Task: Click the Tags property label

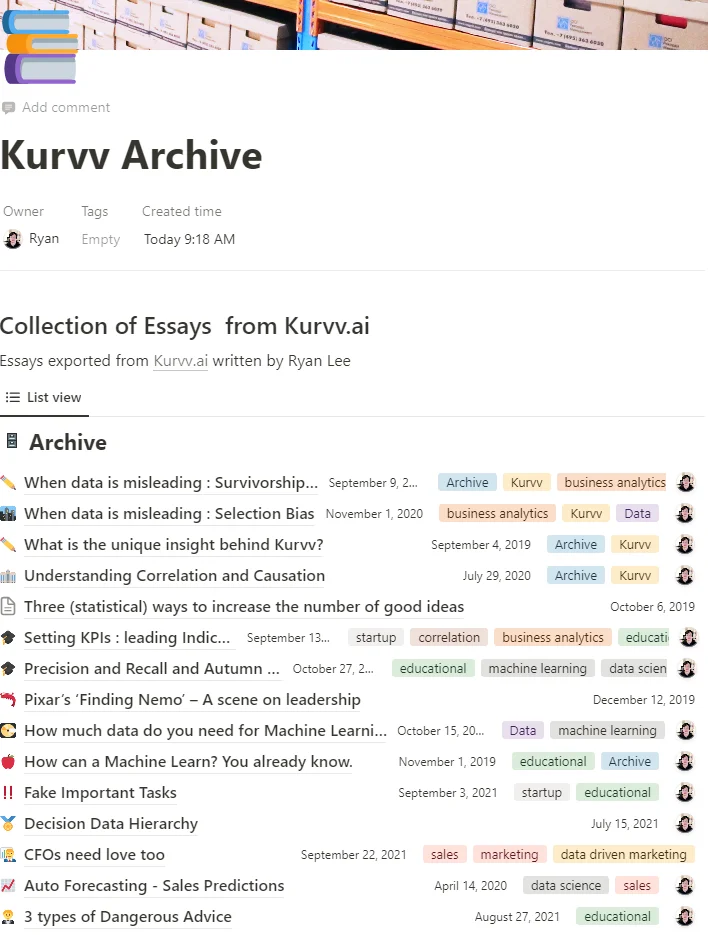Action: click(95, 212)
